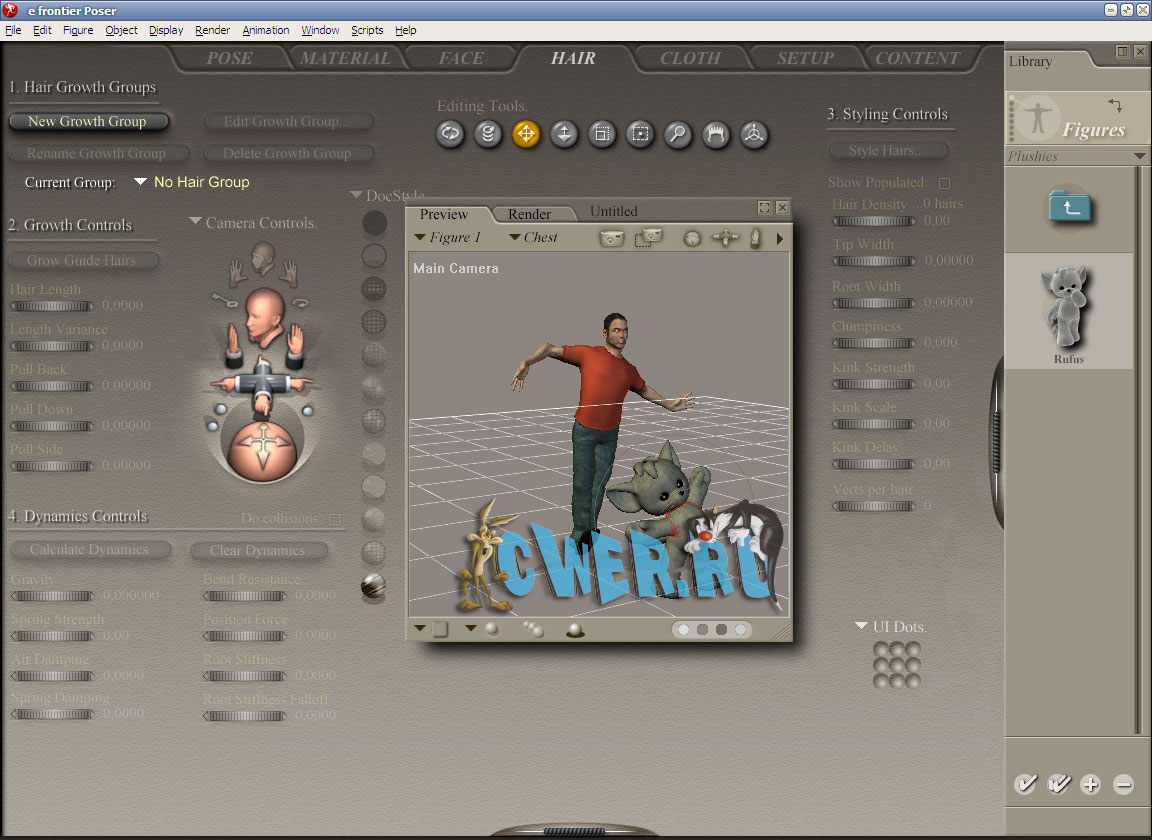The height and width of the screenshot is (840, 1152).
Task: Pick the magnifier tool in Editing Tools
Action: click(x=678, y=134)
